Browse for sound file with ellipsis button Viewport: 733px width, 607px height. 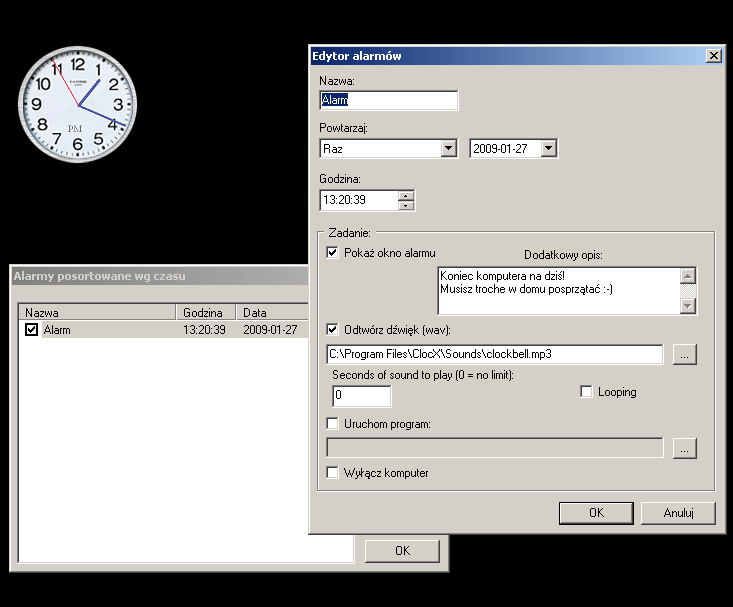[x=684, y=354]
